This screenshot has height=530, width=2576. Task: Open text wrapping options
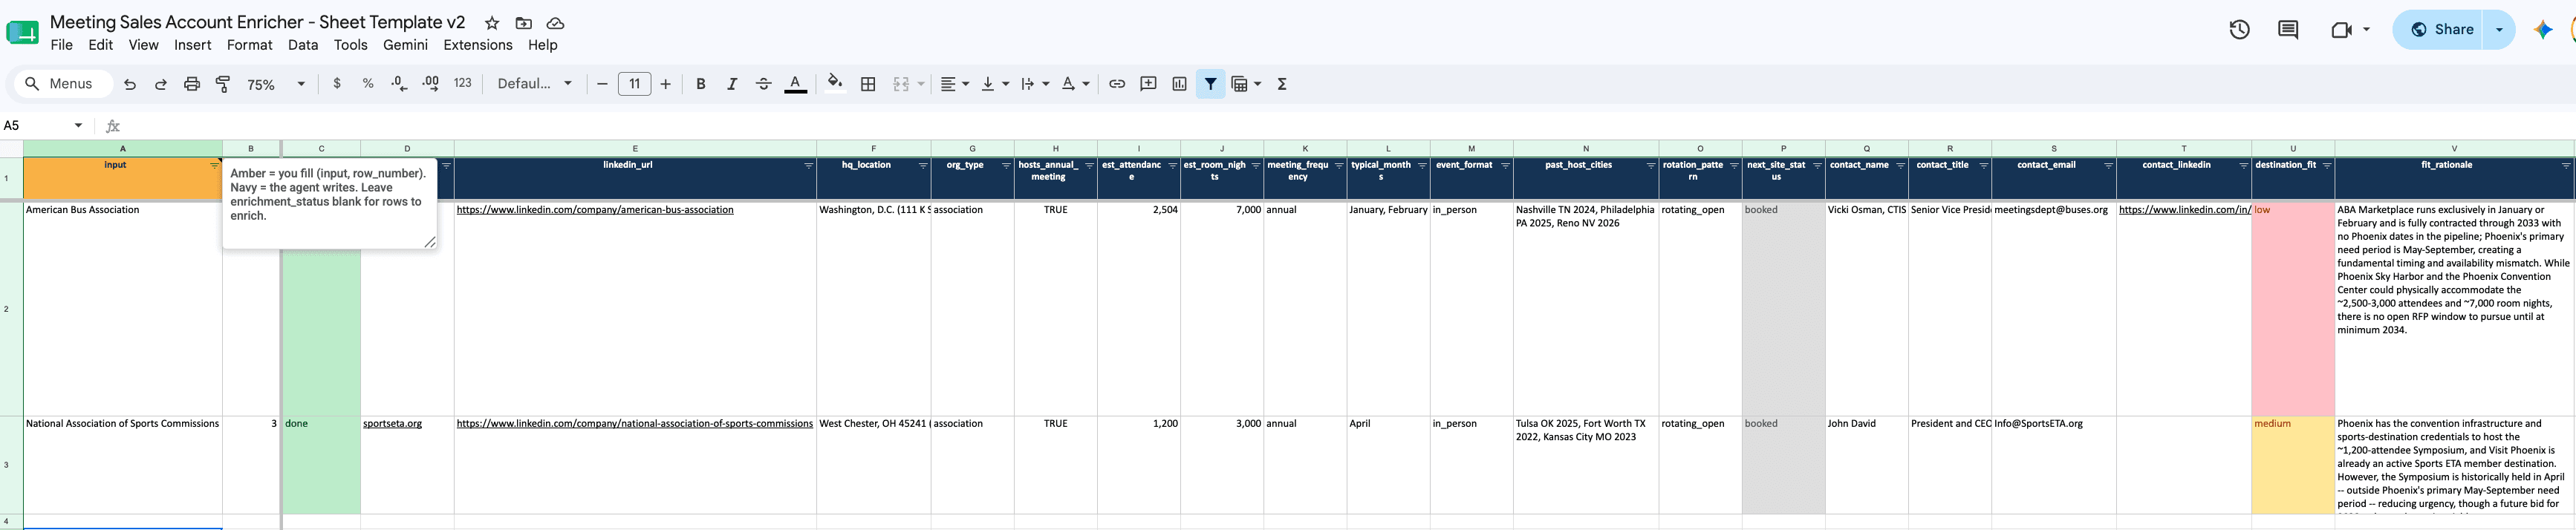(x=1035, y=84)
